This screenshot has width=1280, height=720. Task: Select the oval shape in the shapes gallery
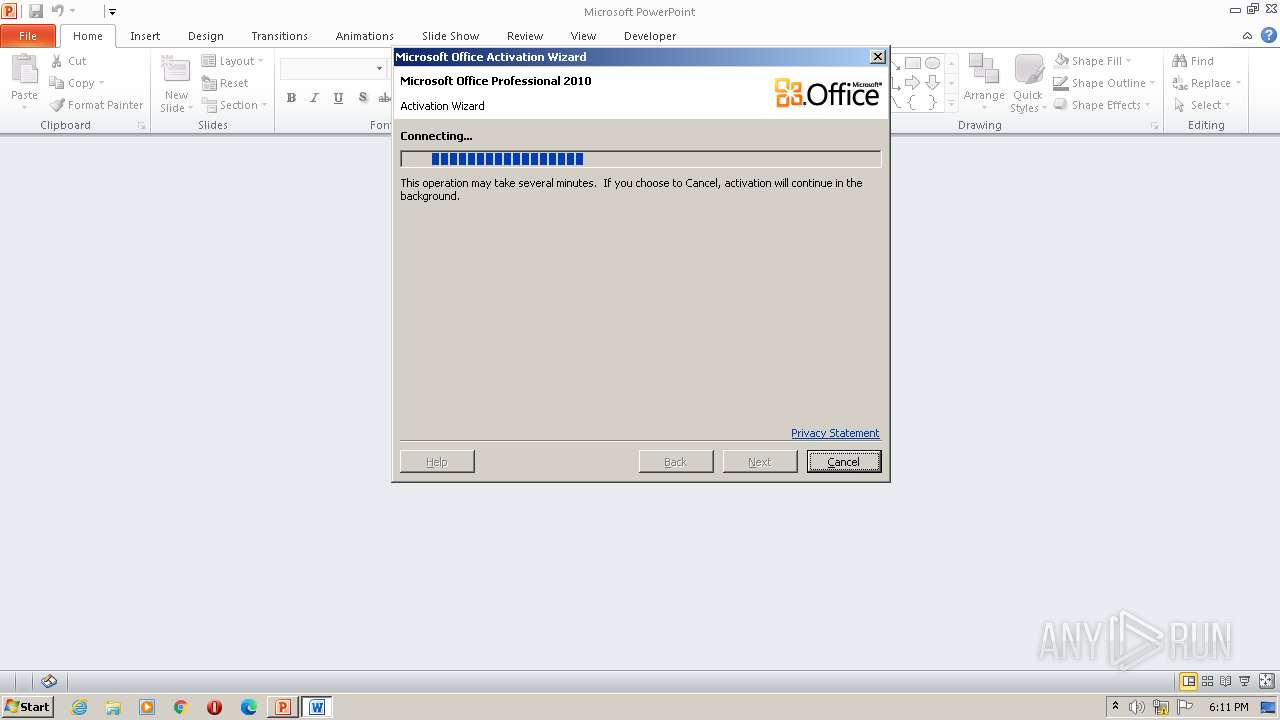[x=932, y=62]
